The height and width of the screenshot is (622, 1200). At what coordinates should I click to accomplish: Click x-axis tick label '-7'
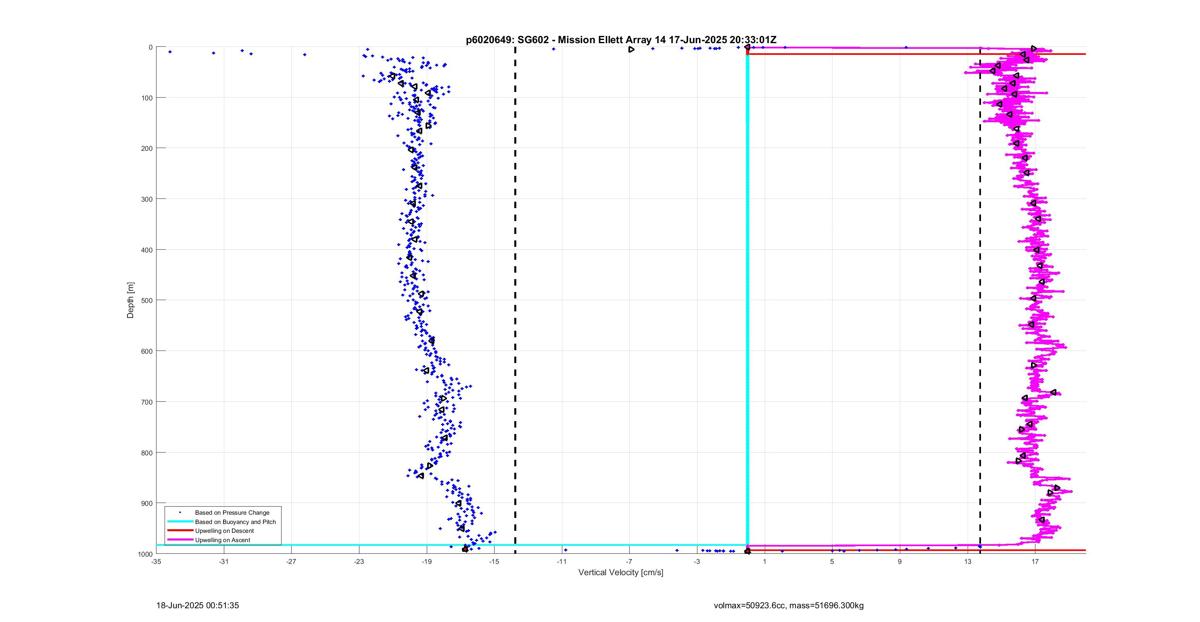tap(629, 561)
